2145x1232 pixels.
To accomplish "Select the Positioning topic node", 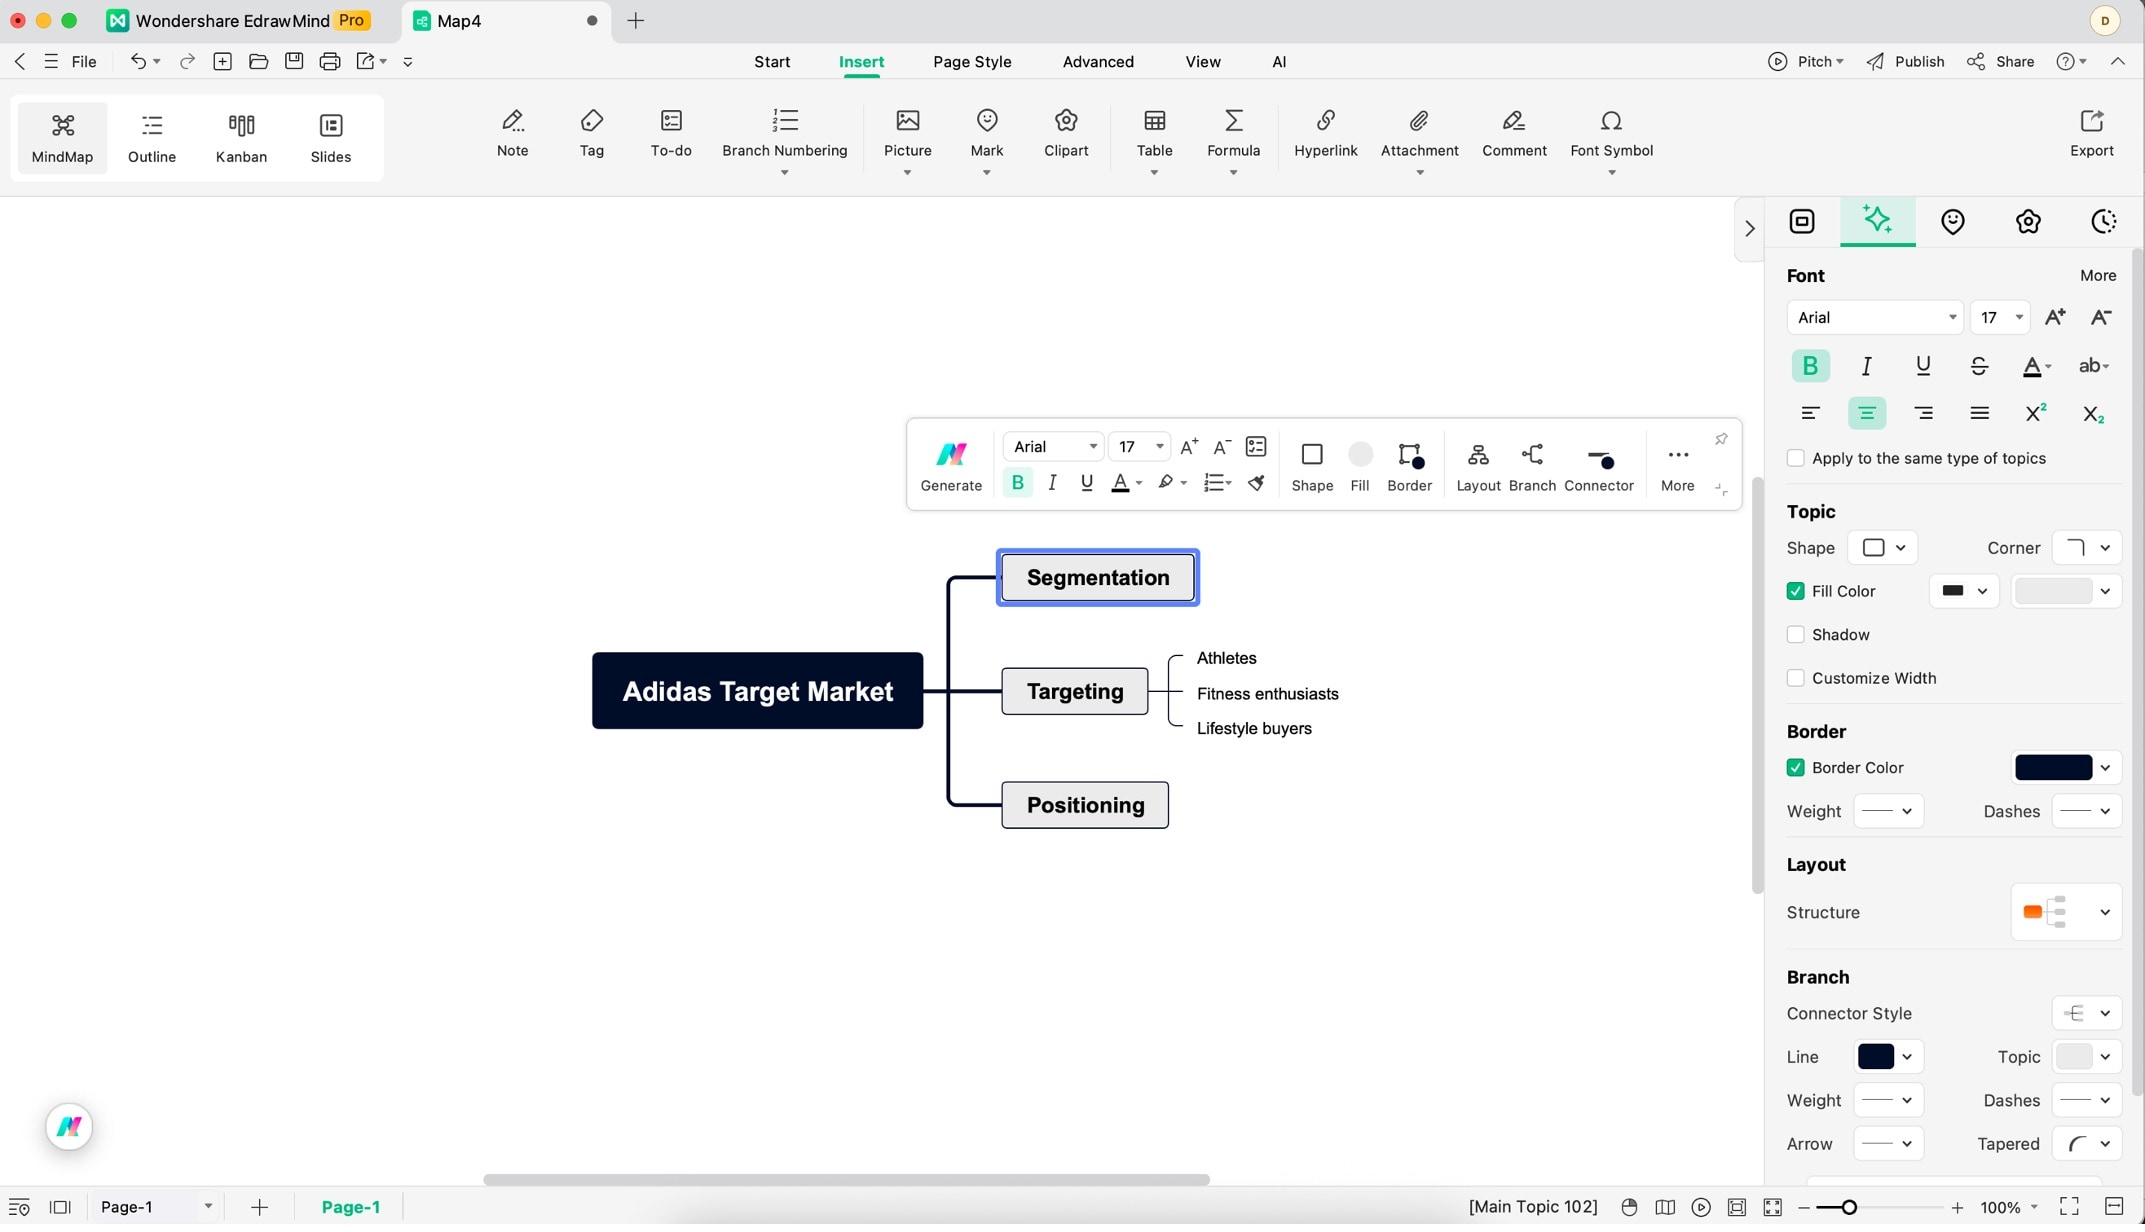I will click(x=1084, y=805).
